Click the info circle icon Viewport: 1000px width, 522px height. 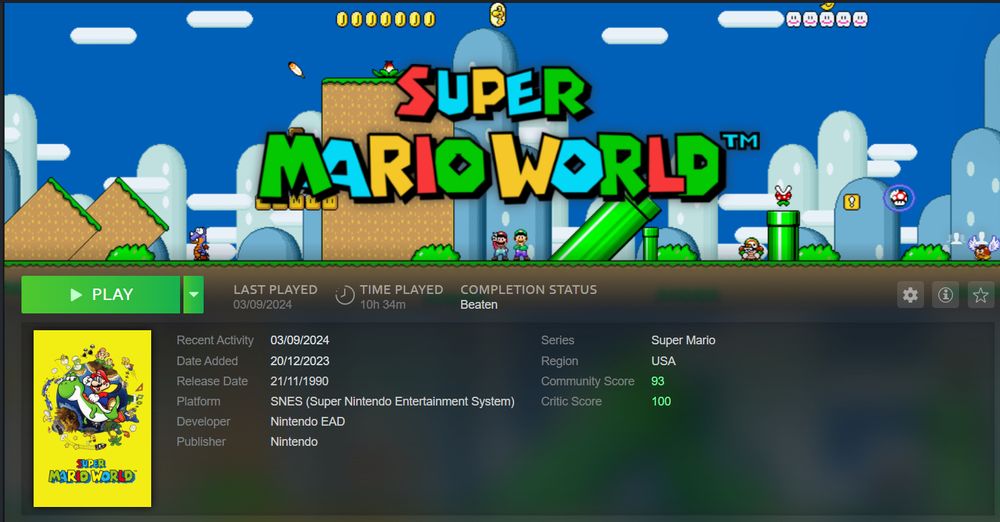tap(945, 295)
